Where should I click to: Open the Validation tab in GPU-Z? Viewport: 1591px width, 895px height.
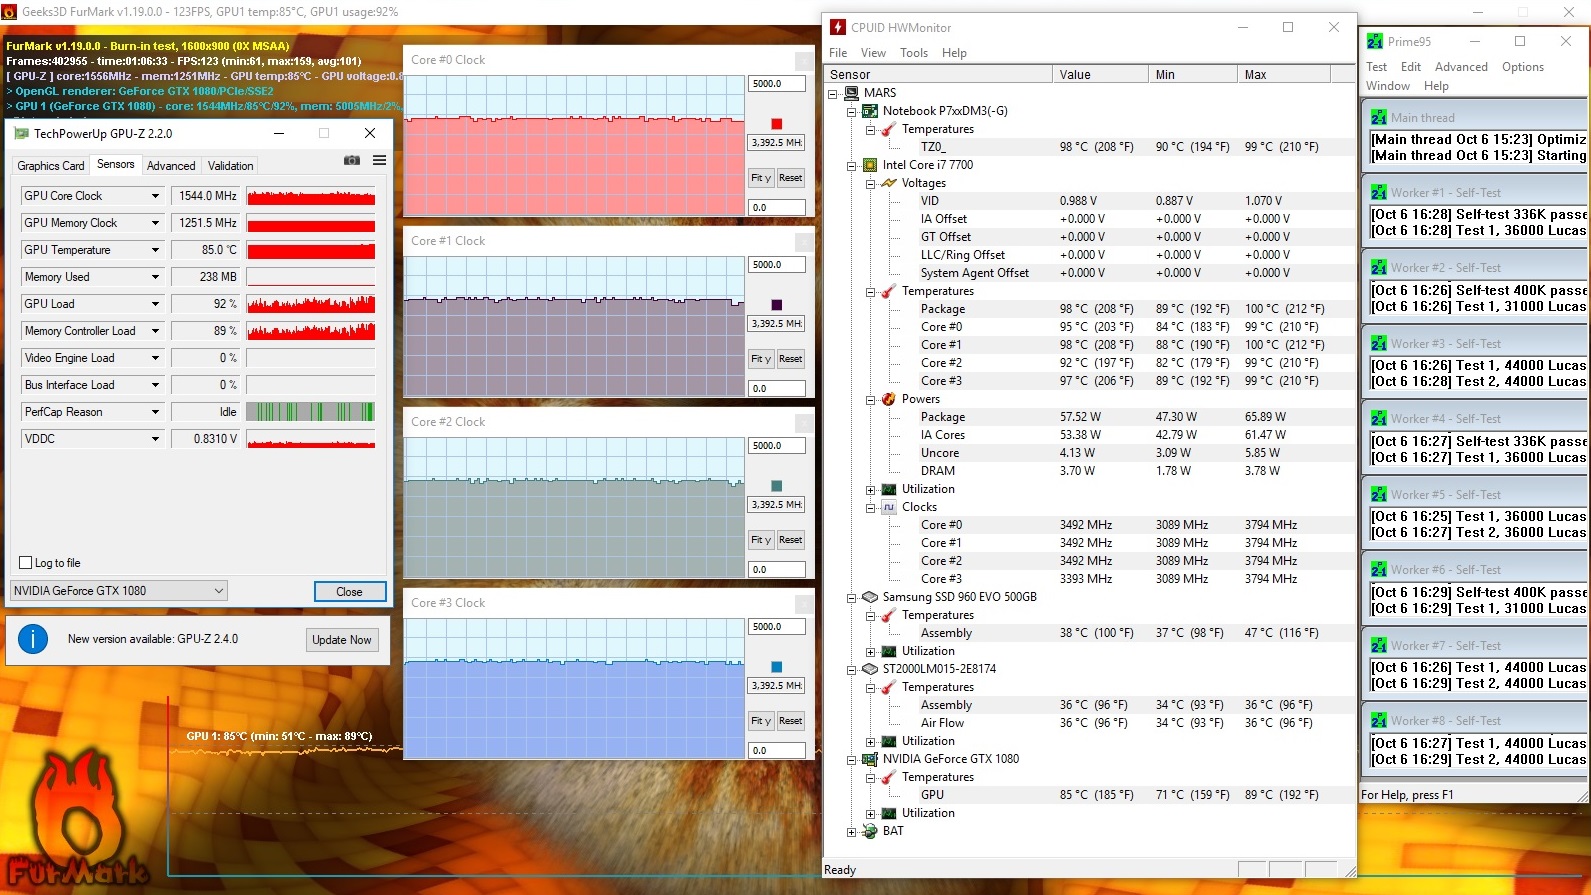tap(231, 166)
